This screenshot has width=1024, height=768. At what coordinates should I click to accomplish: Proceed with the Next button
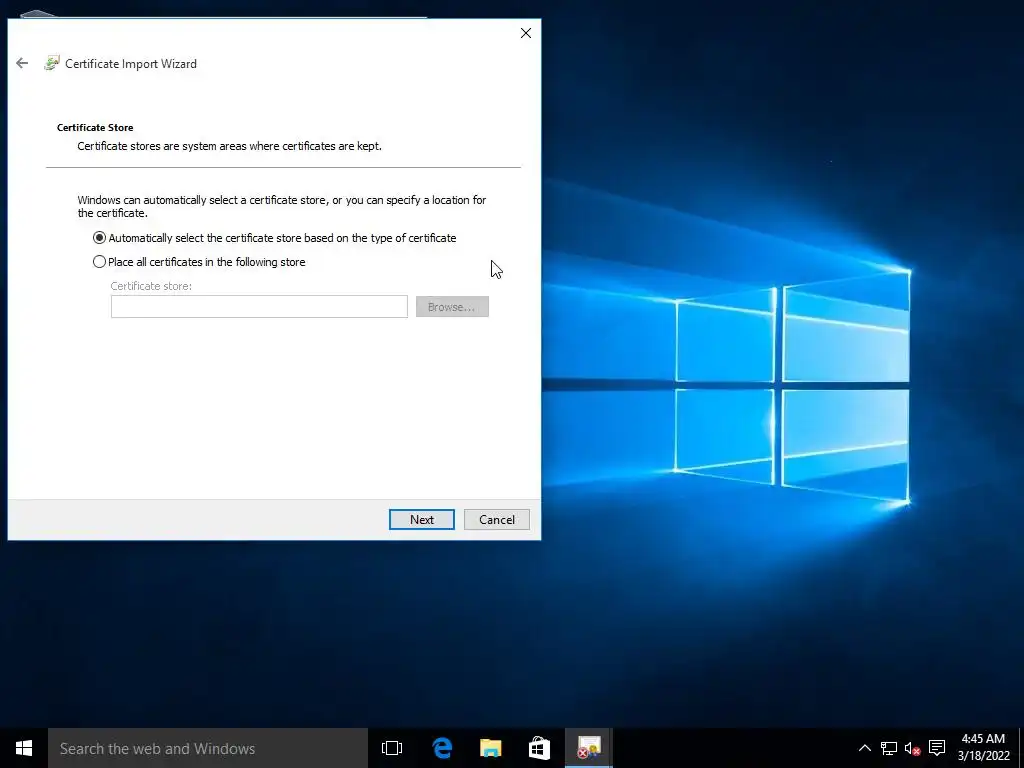point(422,520)
